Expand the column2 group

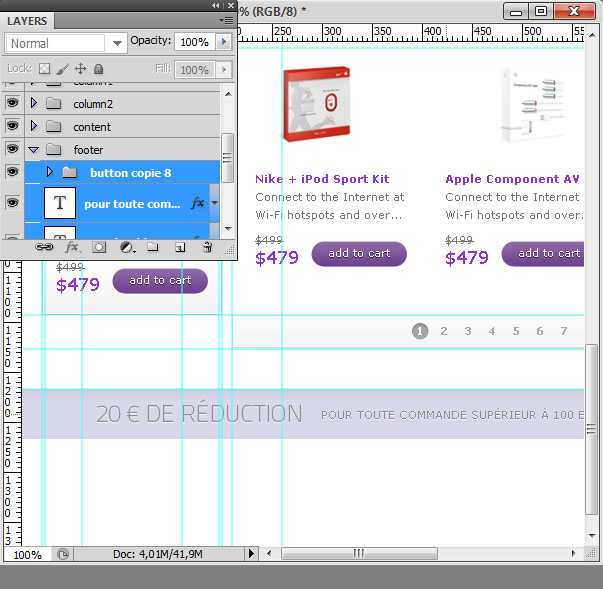[x=34, y=103]
